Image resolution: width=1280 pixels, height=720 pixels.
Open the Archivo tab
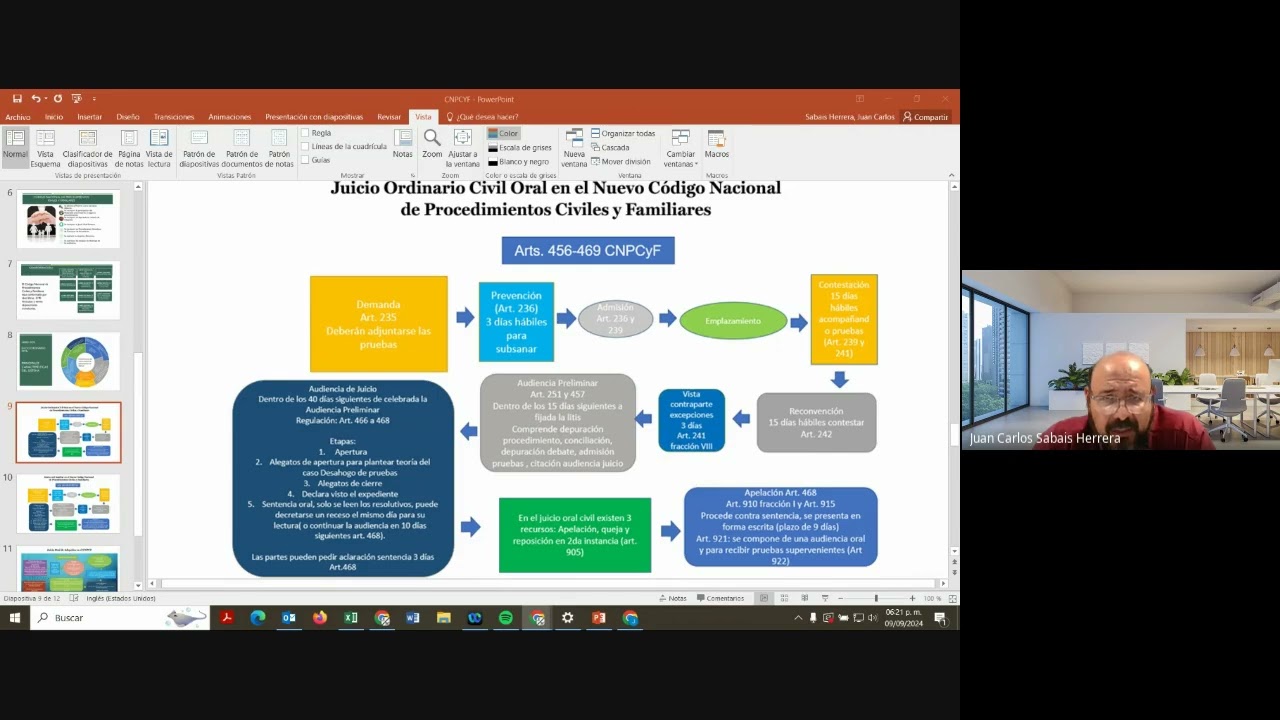pyautogui.click(x=18, y=117)
